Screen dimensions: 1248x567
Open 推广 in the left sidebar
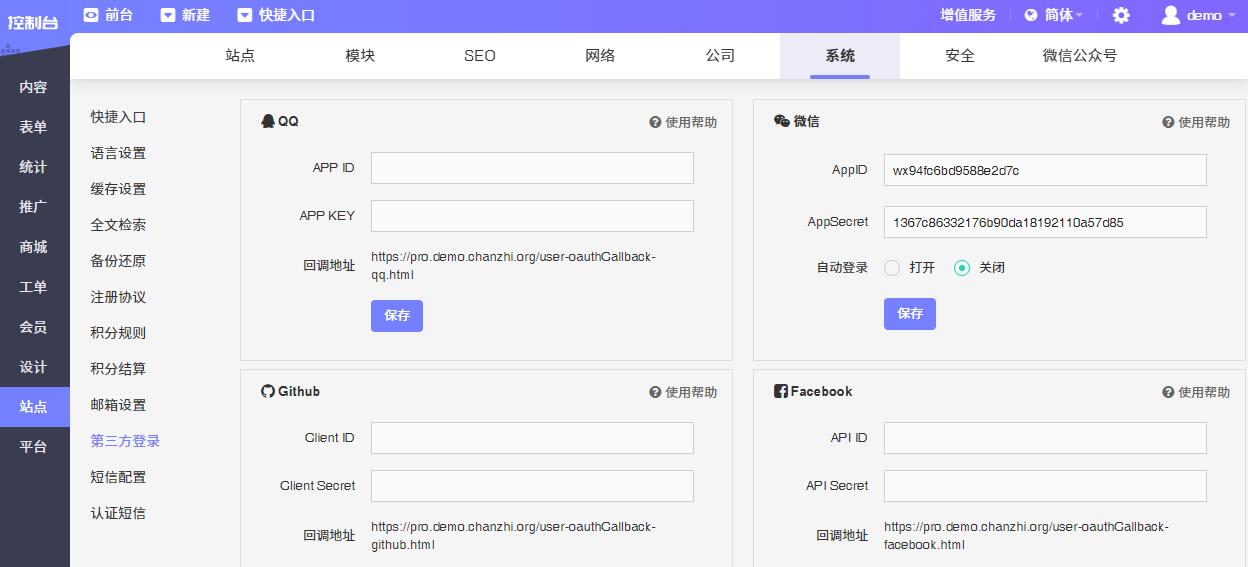coord(35,207)
